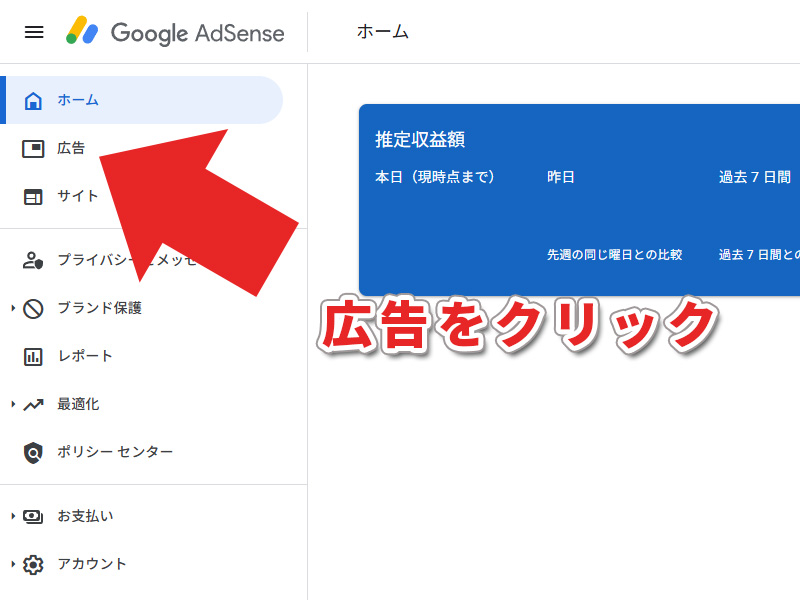Click the 過去７日間 earnings label

755,177
